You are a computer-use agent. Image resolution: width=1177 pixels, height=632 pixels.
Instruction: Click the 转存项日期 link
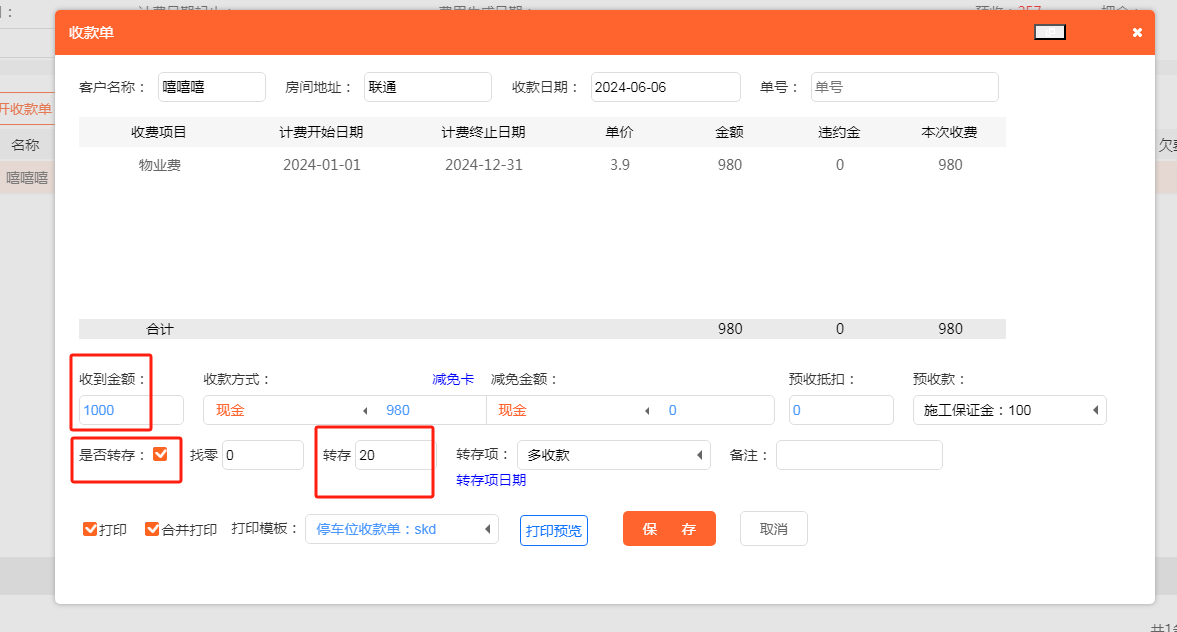pyautogui.click(x=491, y=480)
